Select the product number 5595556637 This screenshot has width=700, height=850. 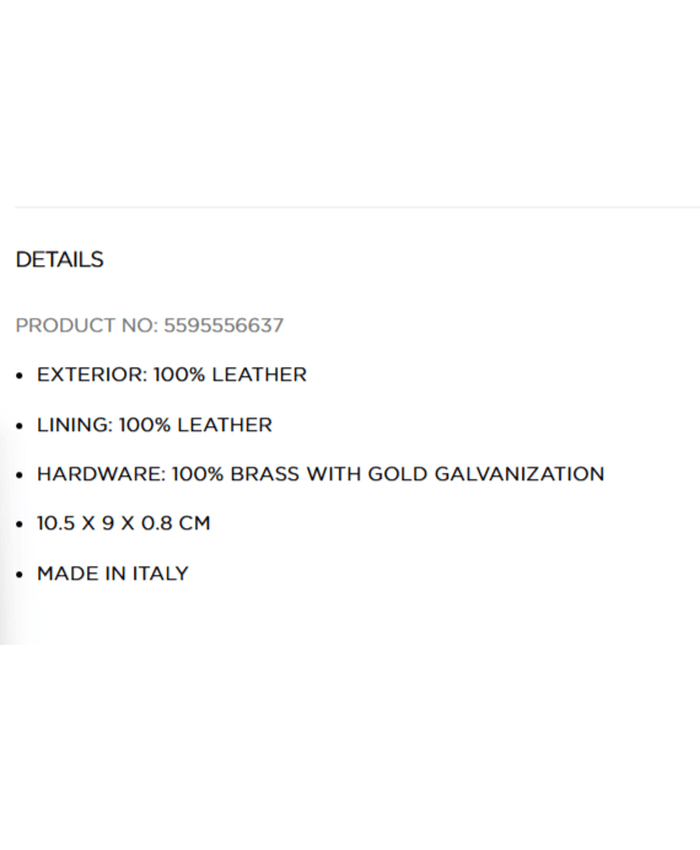pos(223,325)
